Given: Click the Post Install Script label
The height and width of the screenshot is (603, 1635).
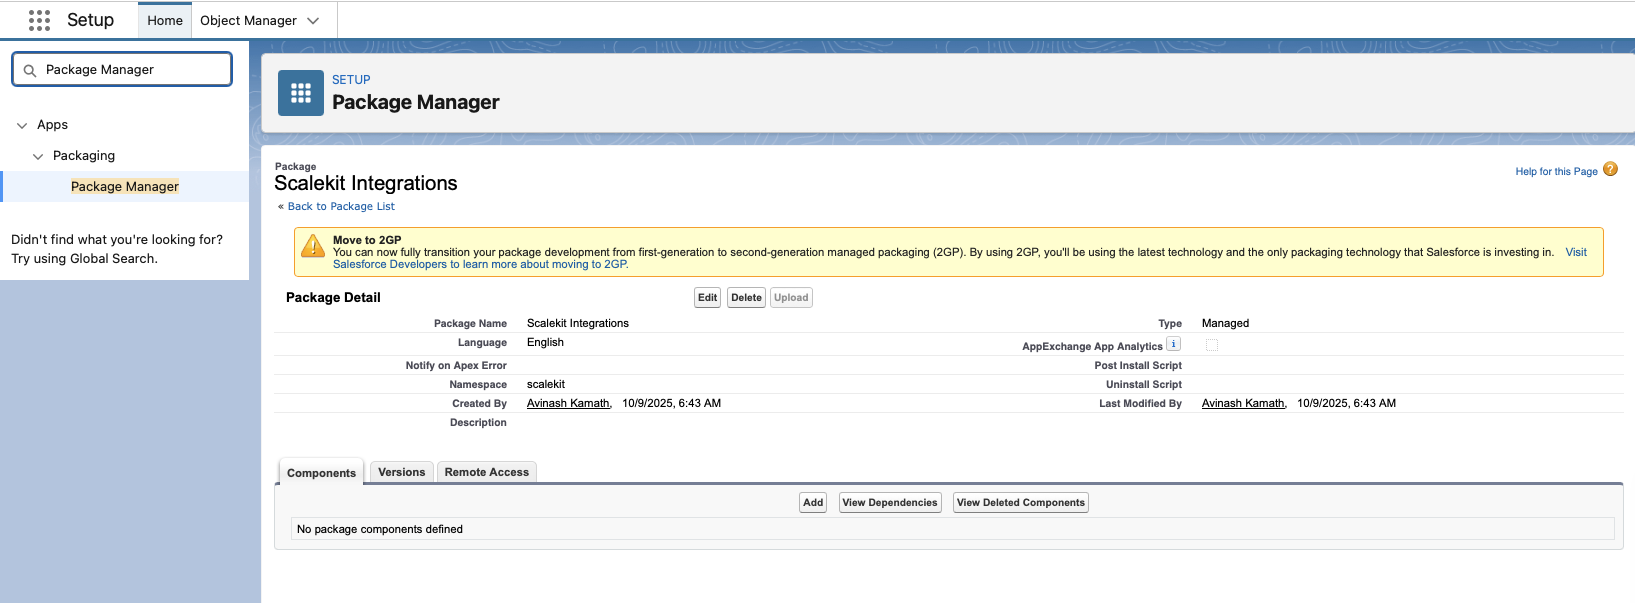Looking at the screenshot, I should click(x=1138, y=365).
